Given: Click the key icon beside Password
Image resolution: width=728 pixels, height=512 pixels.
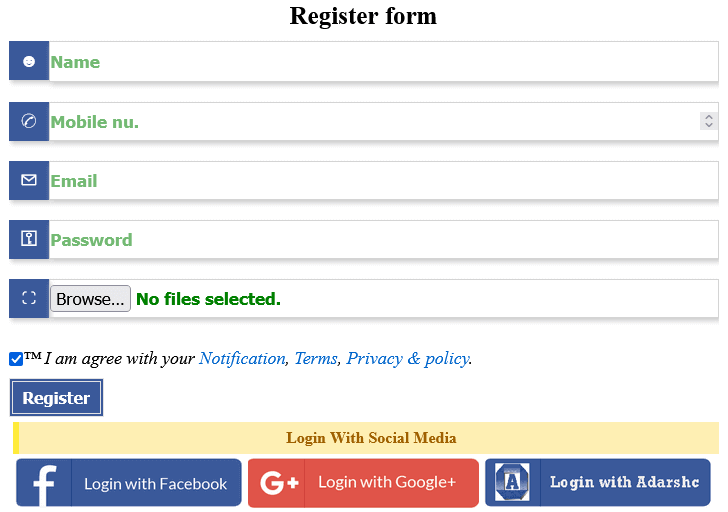Looking at the screenshot, I should (x=29, y=239).
